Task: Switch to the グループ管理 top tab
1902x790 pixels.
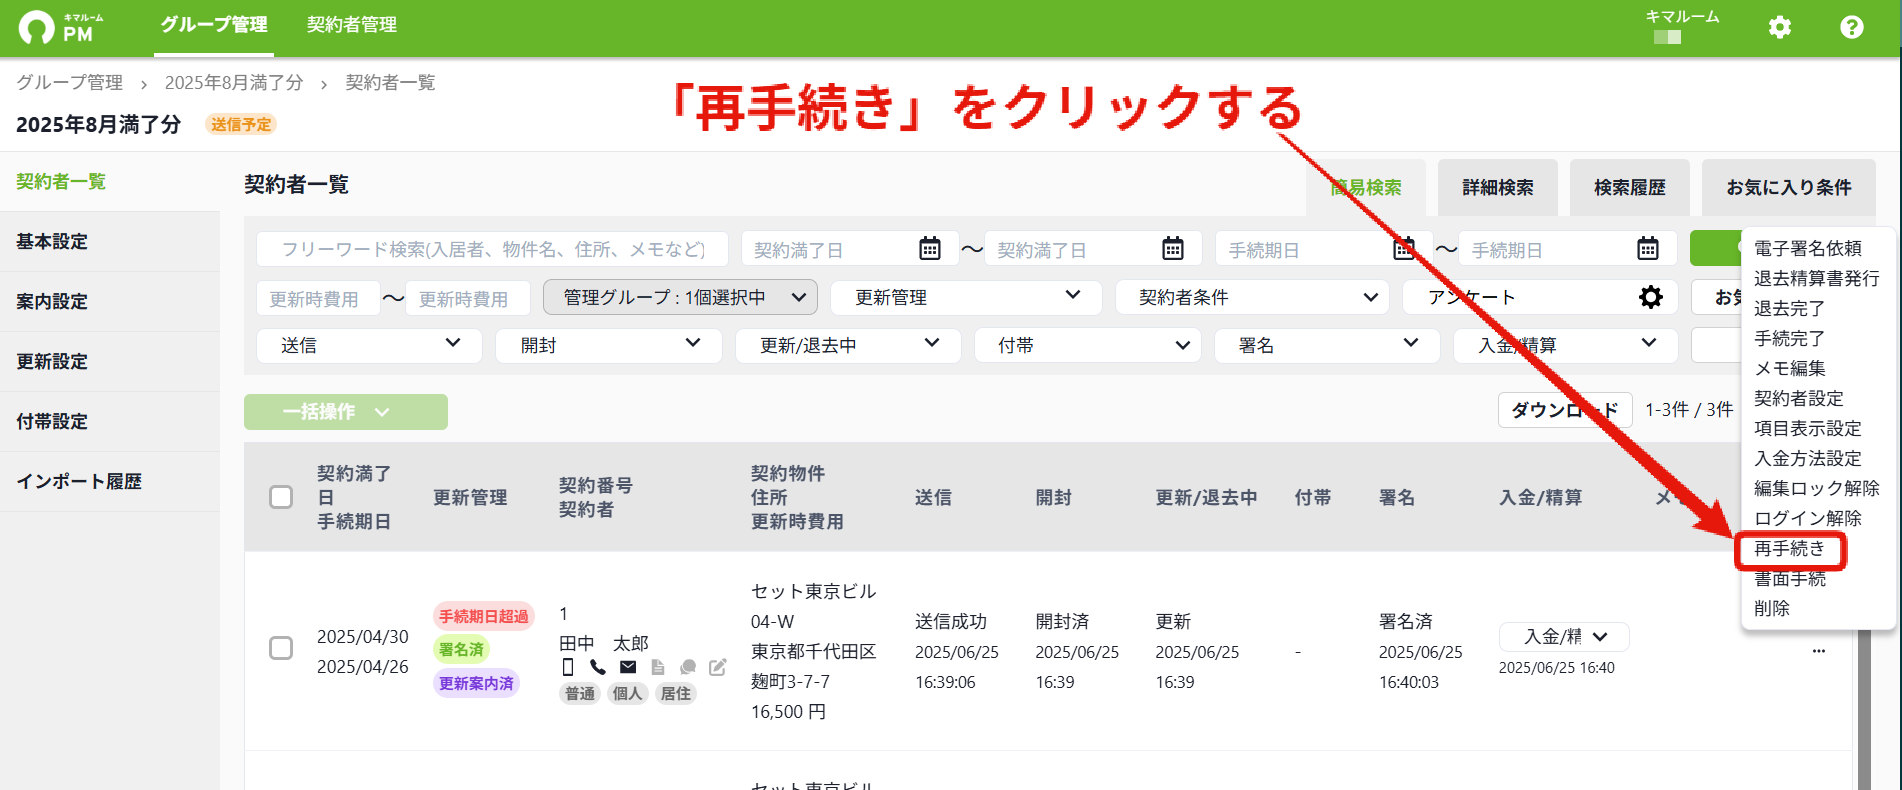Action: pyautogui.click(x=214, y=25)
